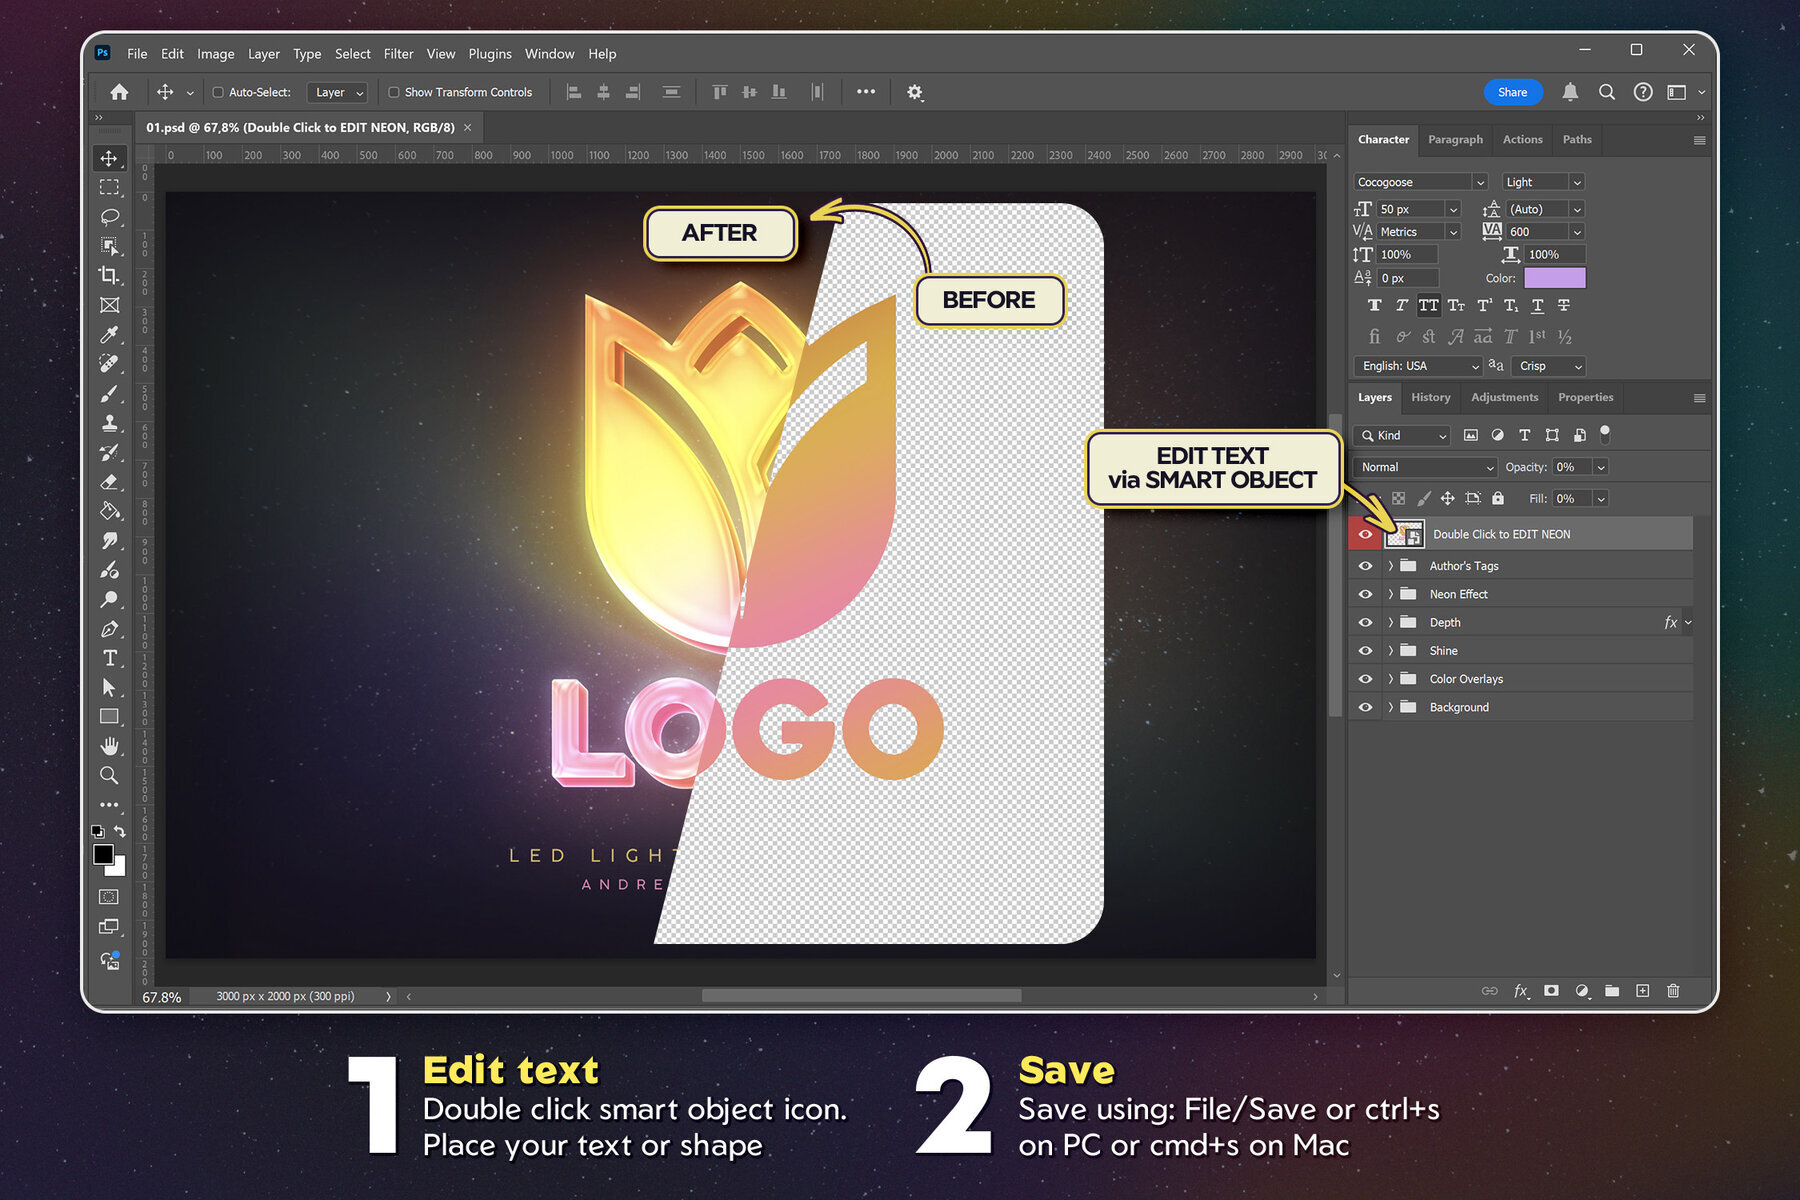Click the Create new layer button
The width and height of the screenshot is (1800, 1200).
pyautogui.click(x=1642, y=991)
